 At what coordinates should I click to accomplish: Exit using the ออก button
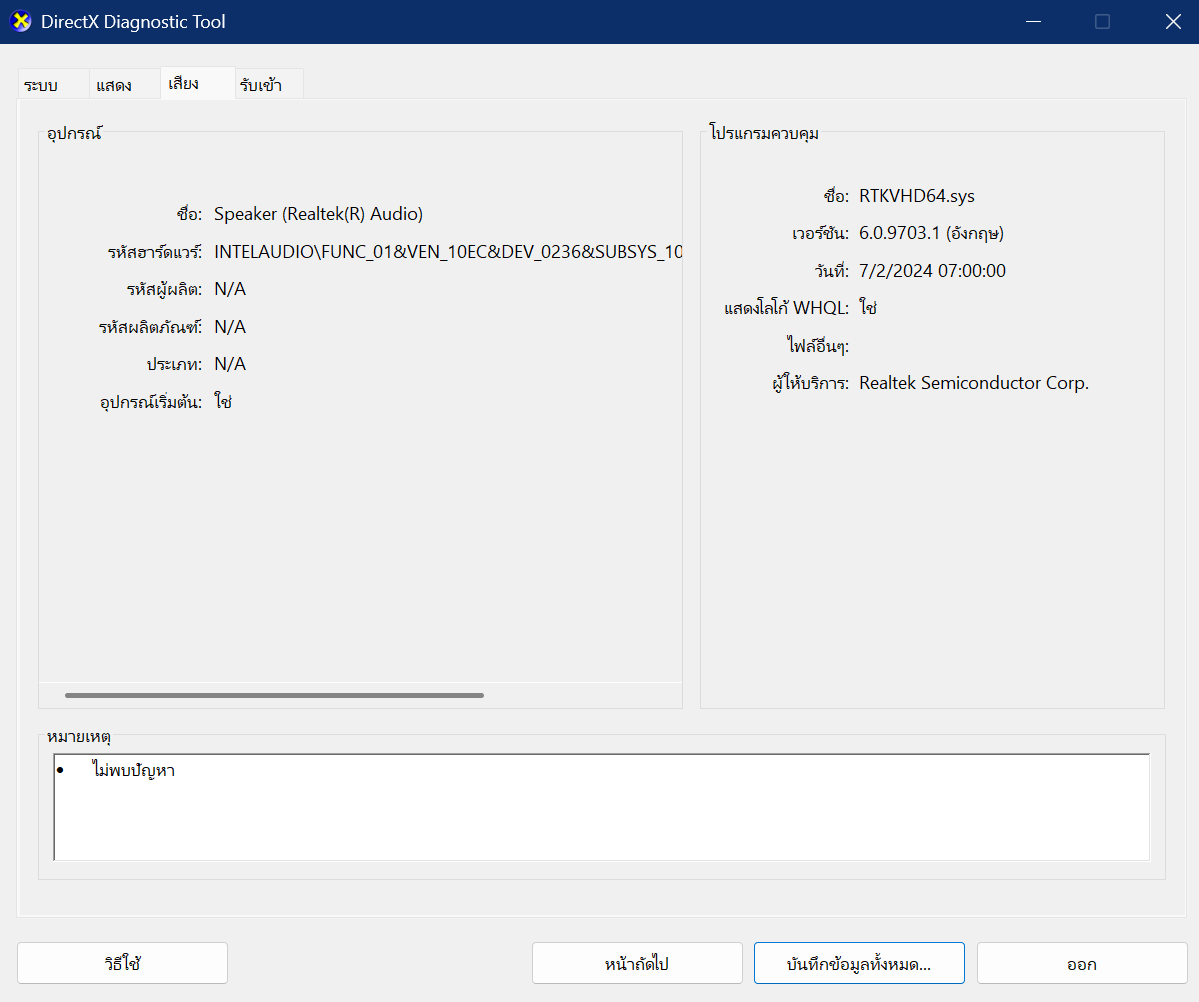point(1081,964)
